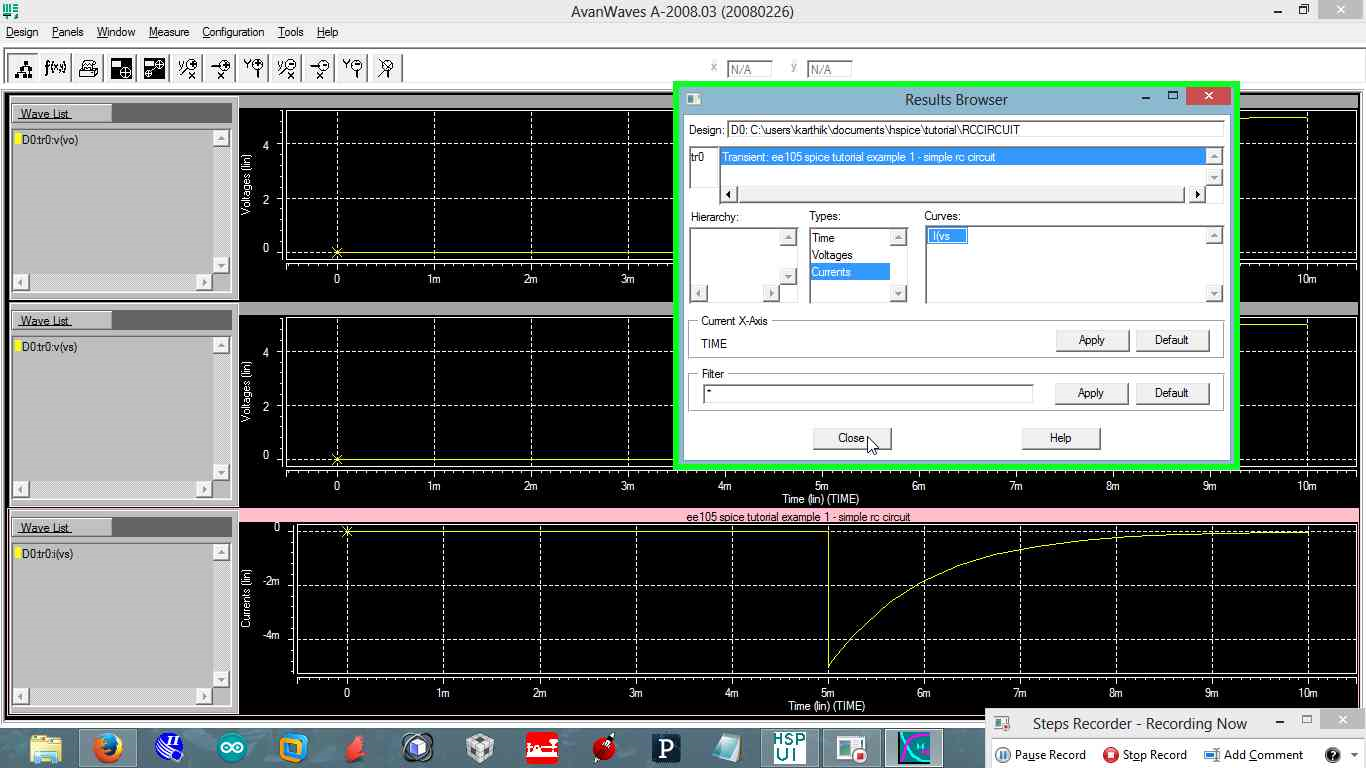Select the unzoom/full-fit tool
This screenshot has width=1366, height=768.
coord(385,67)
